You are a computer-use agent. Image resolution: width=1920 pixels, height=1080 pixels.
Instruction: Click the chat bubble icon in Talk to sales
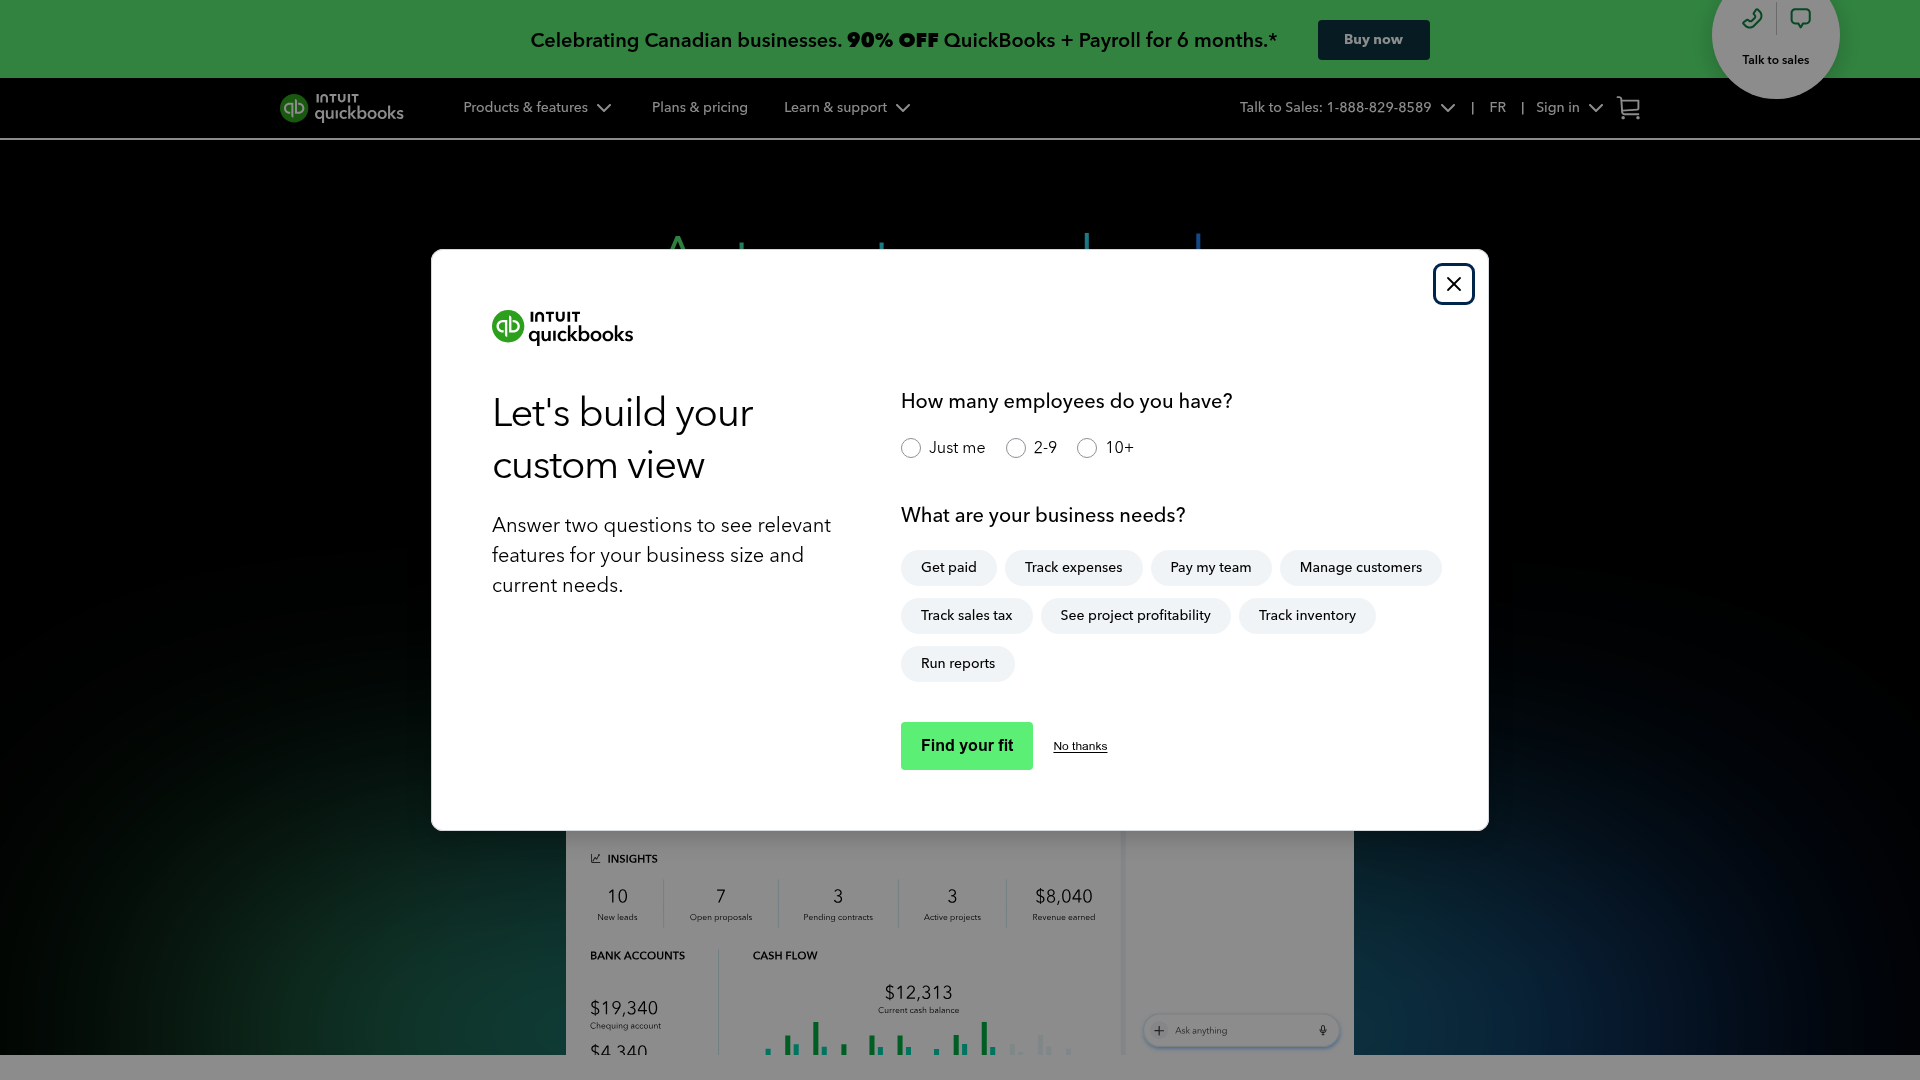coord(1800,18)
